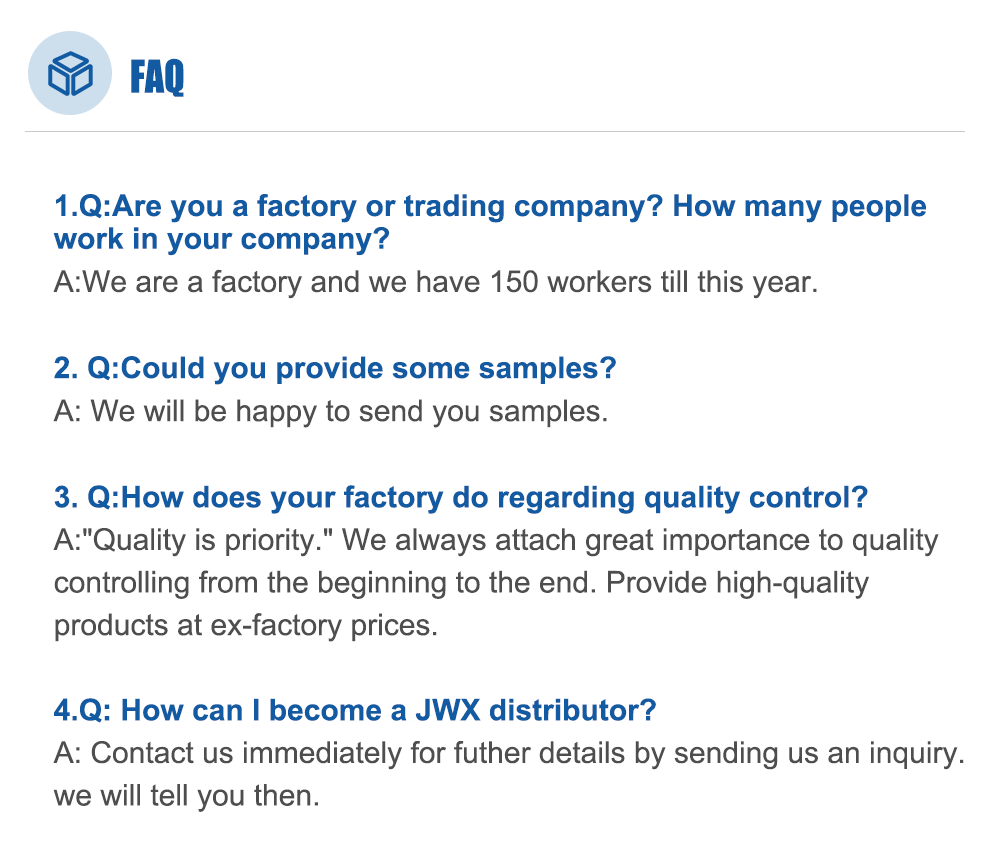Click the 'products at ex-factory prices' line

coord(246,625)
